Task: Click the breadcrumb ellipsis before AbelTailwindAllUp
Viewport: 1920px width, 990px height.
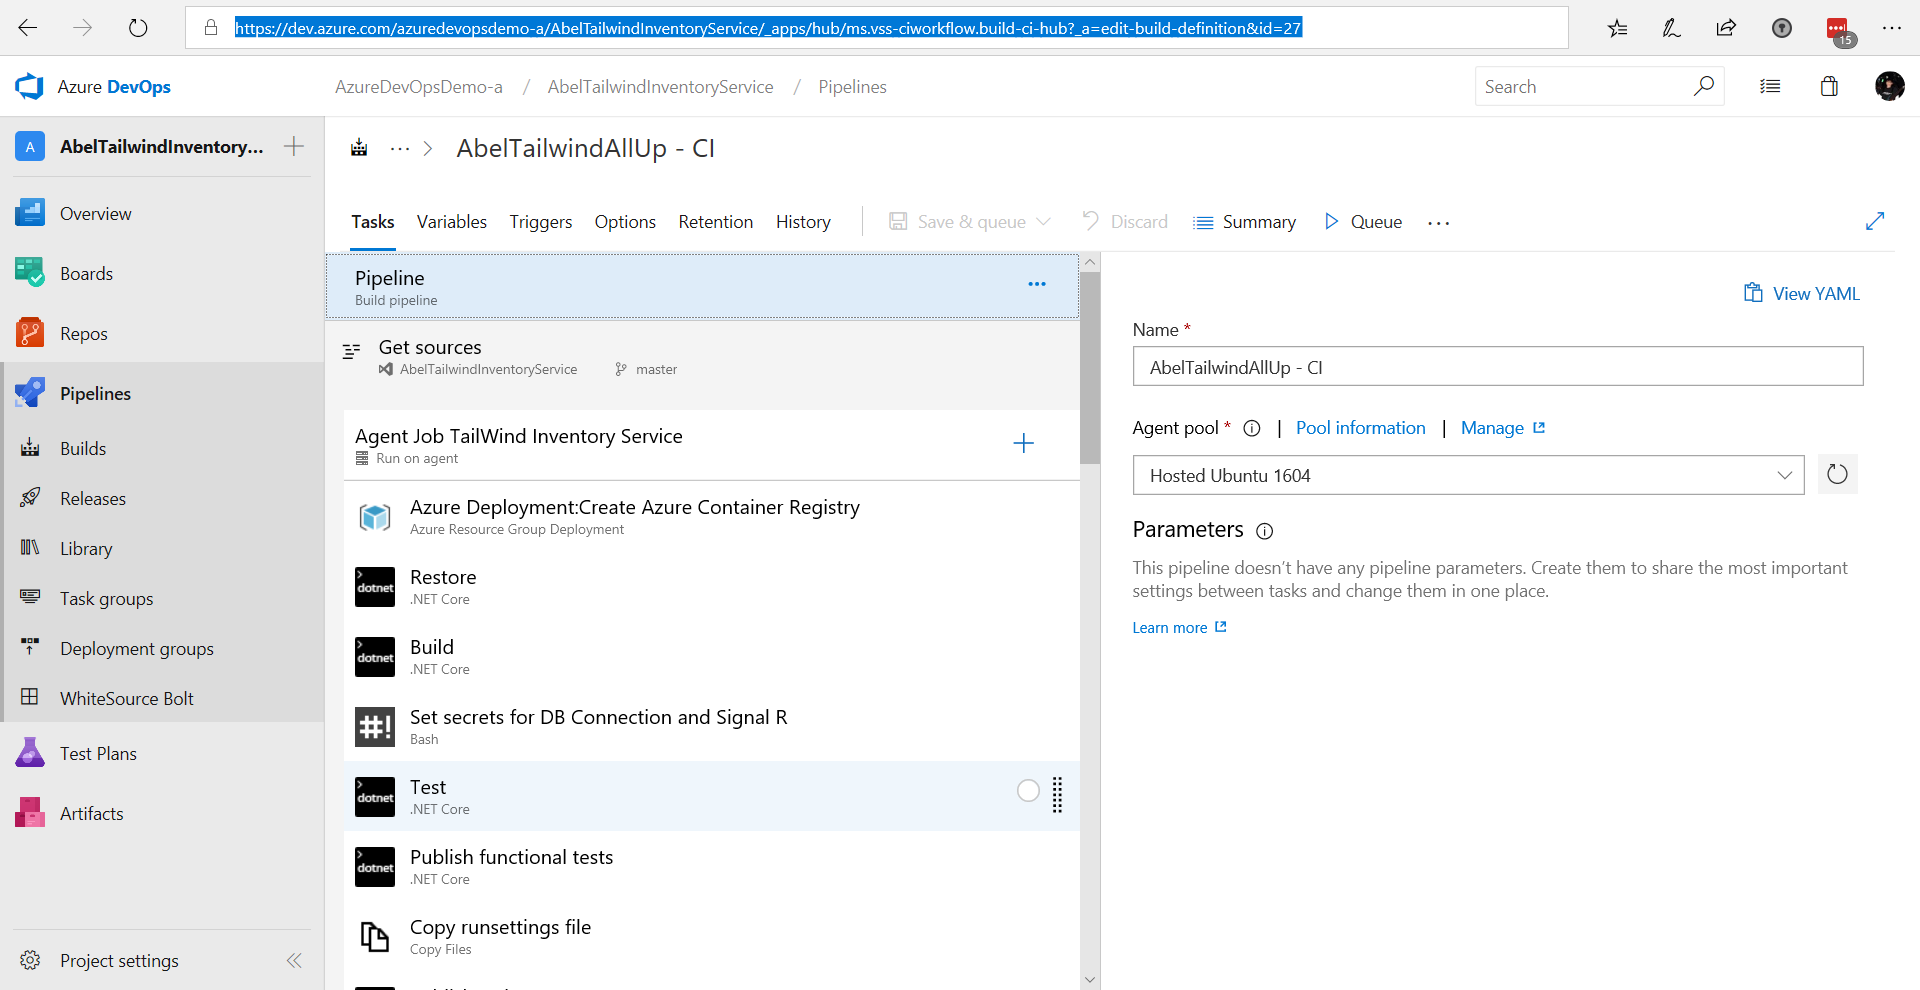Action: pyautogui.click(x=400, y=149)
